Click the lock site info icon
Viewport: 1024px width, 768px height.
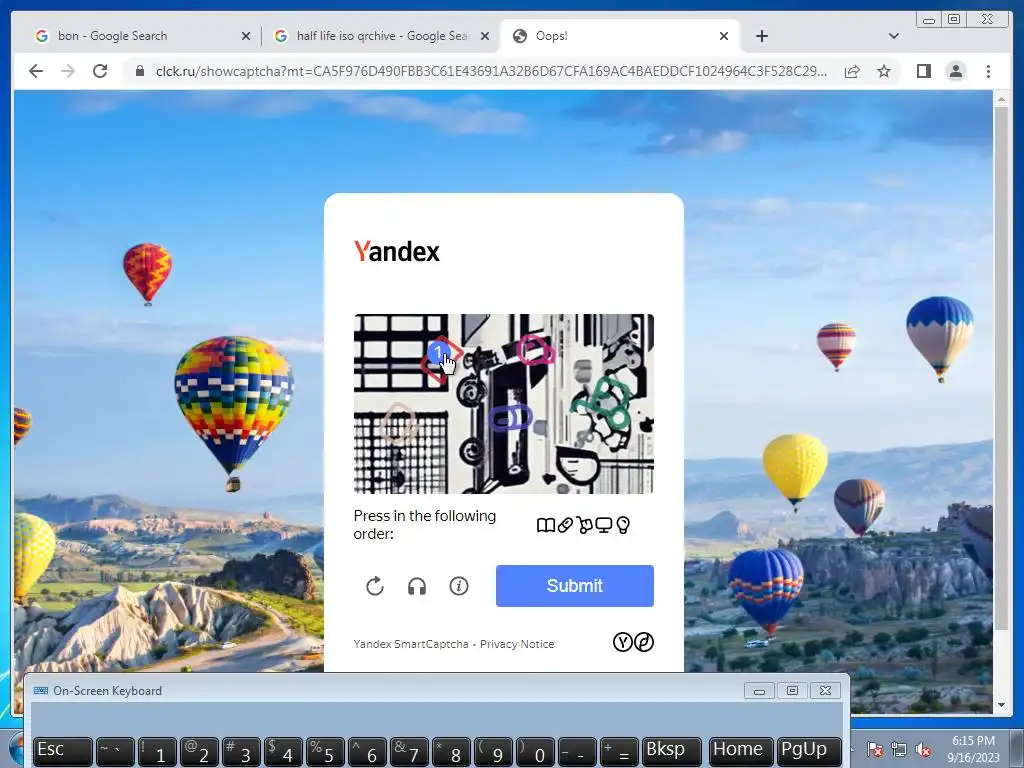(139, 71)
